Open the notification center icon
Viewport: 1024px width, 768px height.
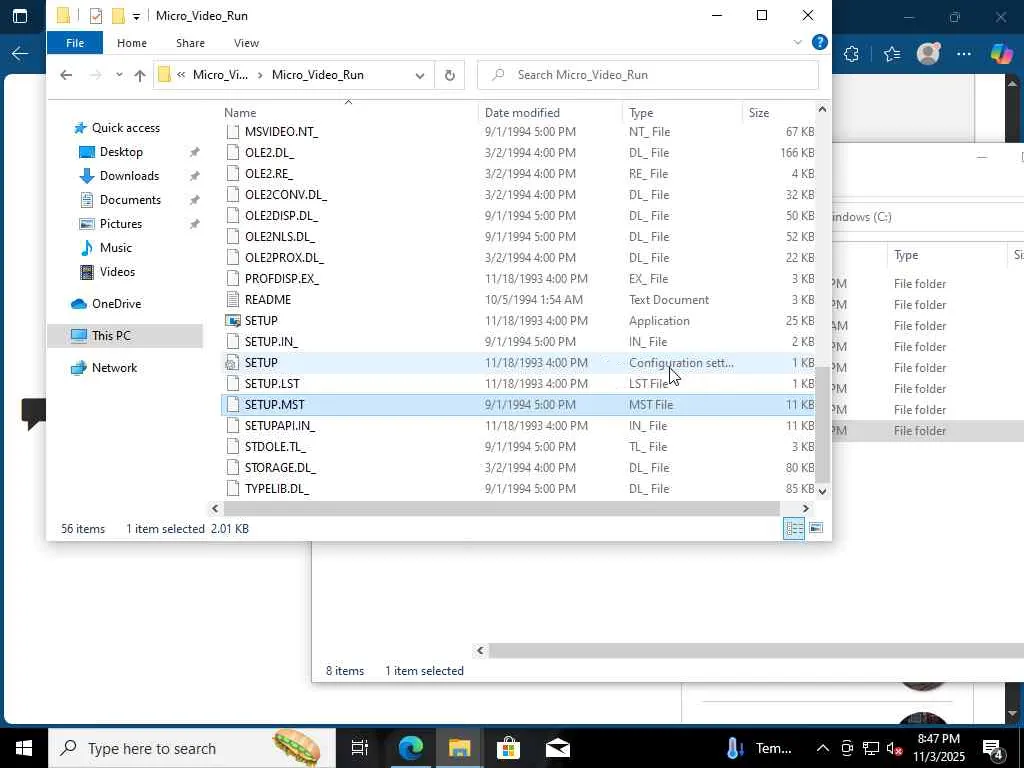pos(993,748)
